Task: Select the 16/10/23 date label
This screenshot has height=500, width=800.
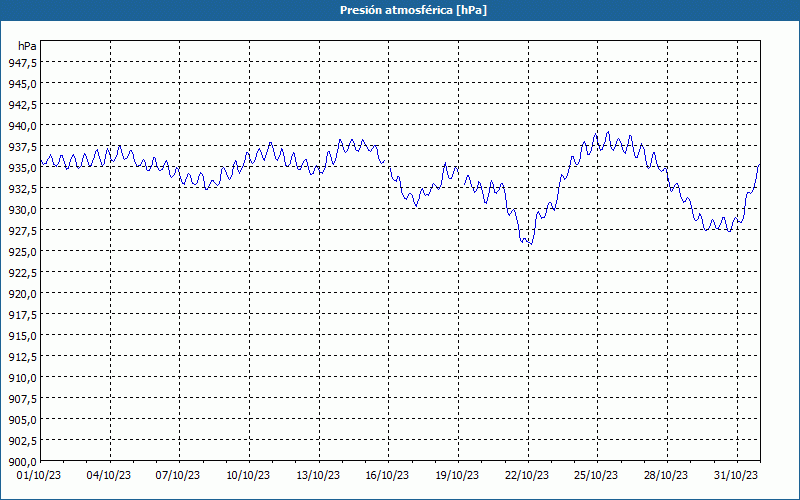Action: coord(387,476)
